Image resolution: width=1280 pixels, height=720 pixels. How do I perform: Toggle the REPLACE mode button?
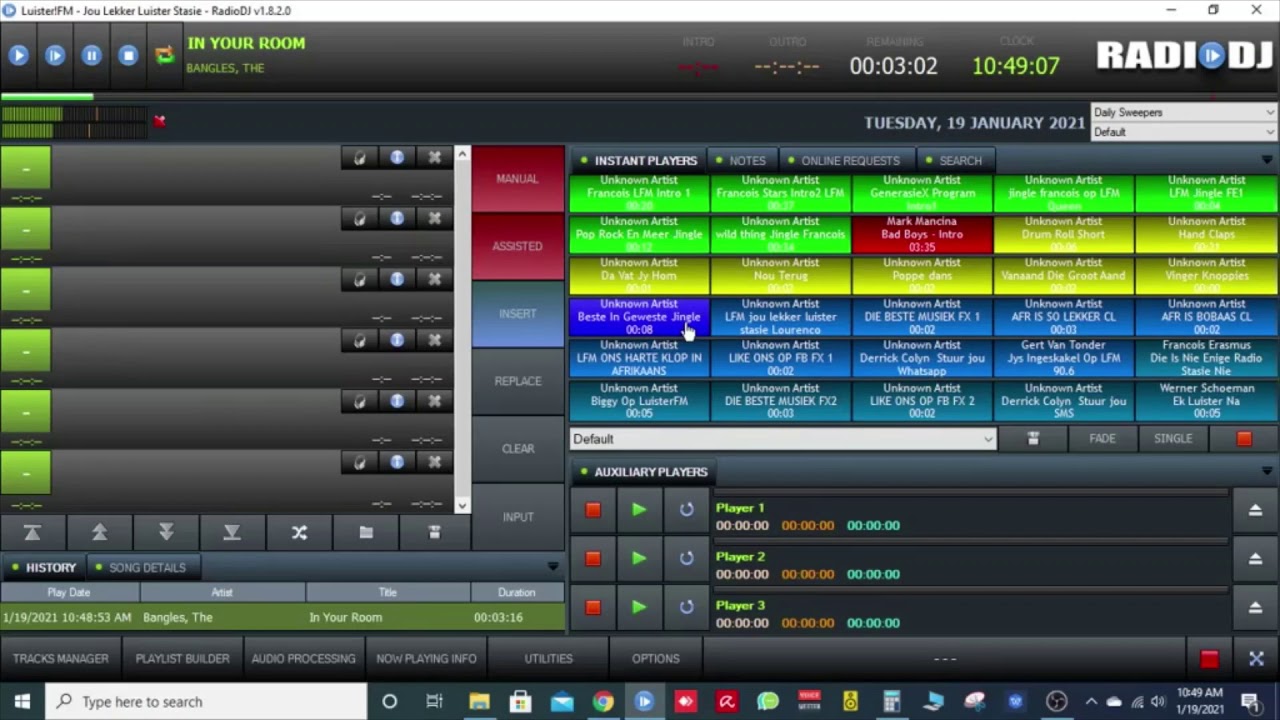click(x=518, y=381)
